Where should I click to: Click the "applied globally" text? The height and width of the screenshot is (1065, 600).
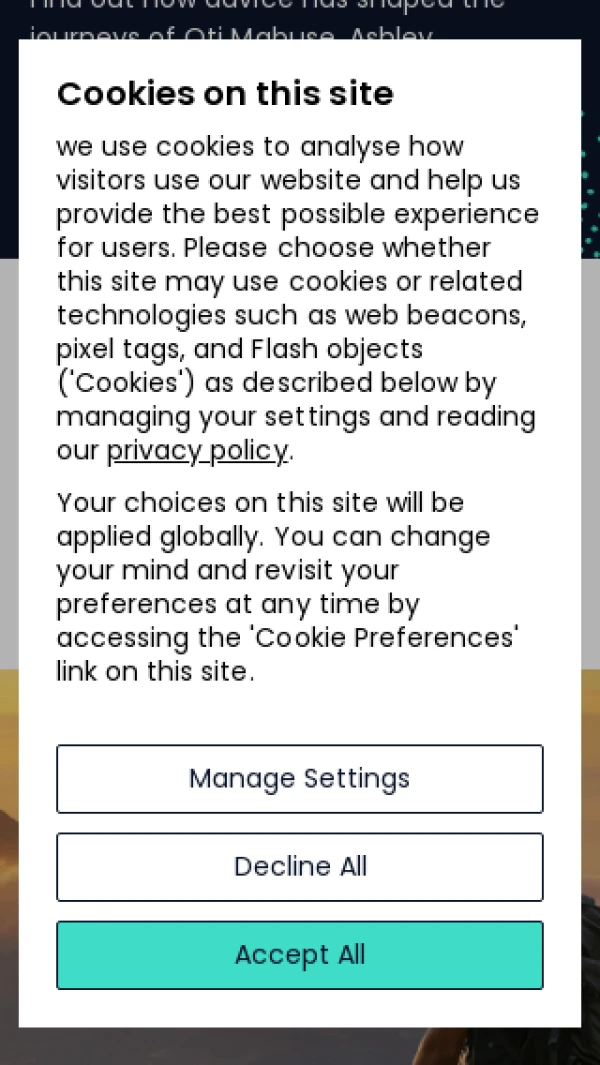tap(159, 537)
